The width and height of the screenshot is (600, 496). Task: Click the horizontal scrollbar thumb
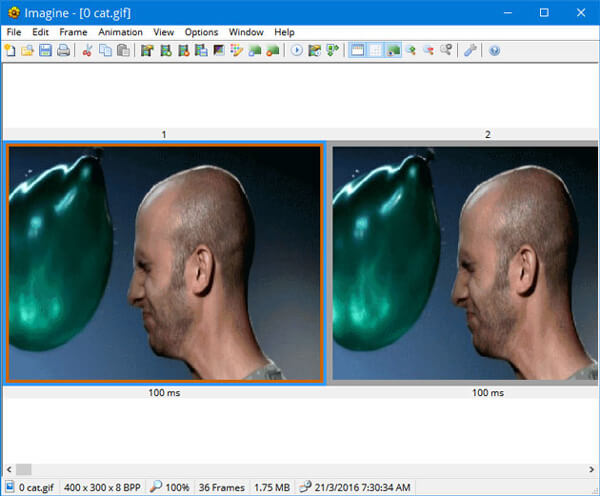pyautogui.click(x=22, y=468)
